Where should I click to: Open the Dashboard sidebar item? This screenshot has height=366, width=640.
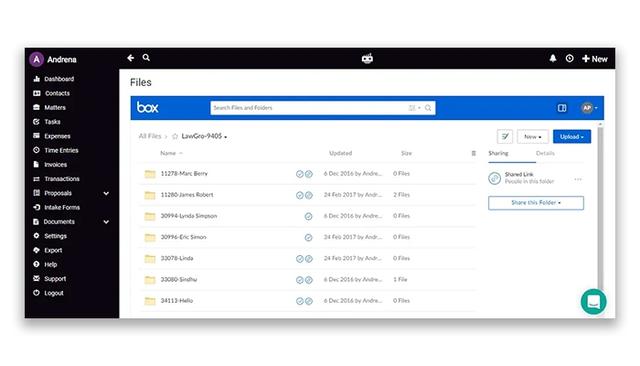[x=53, y=79]
